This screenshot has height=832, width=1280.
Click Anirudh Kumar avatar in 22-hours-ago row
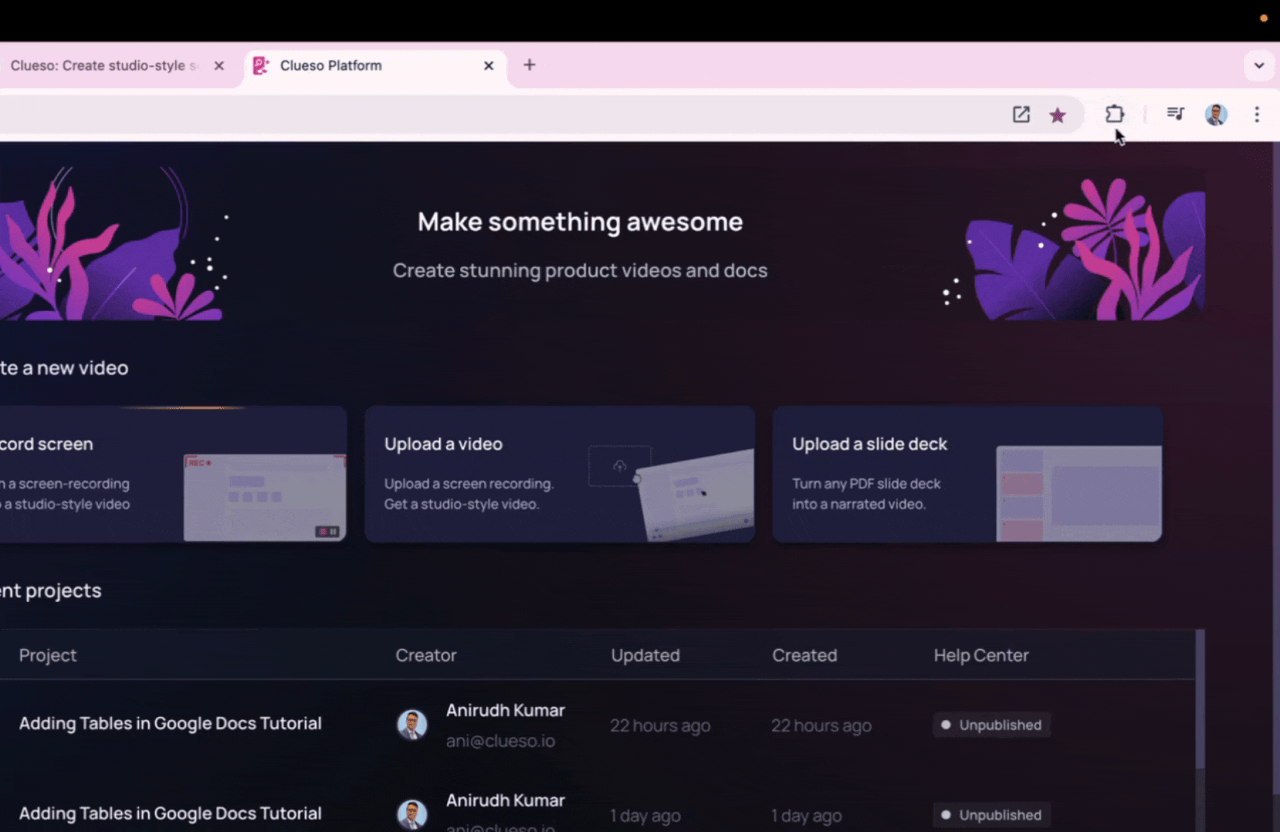(x=412, y=725)
